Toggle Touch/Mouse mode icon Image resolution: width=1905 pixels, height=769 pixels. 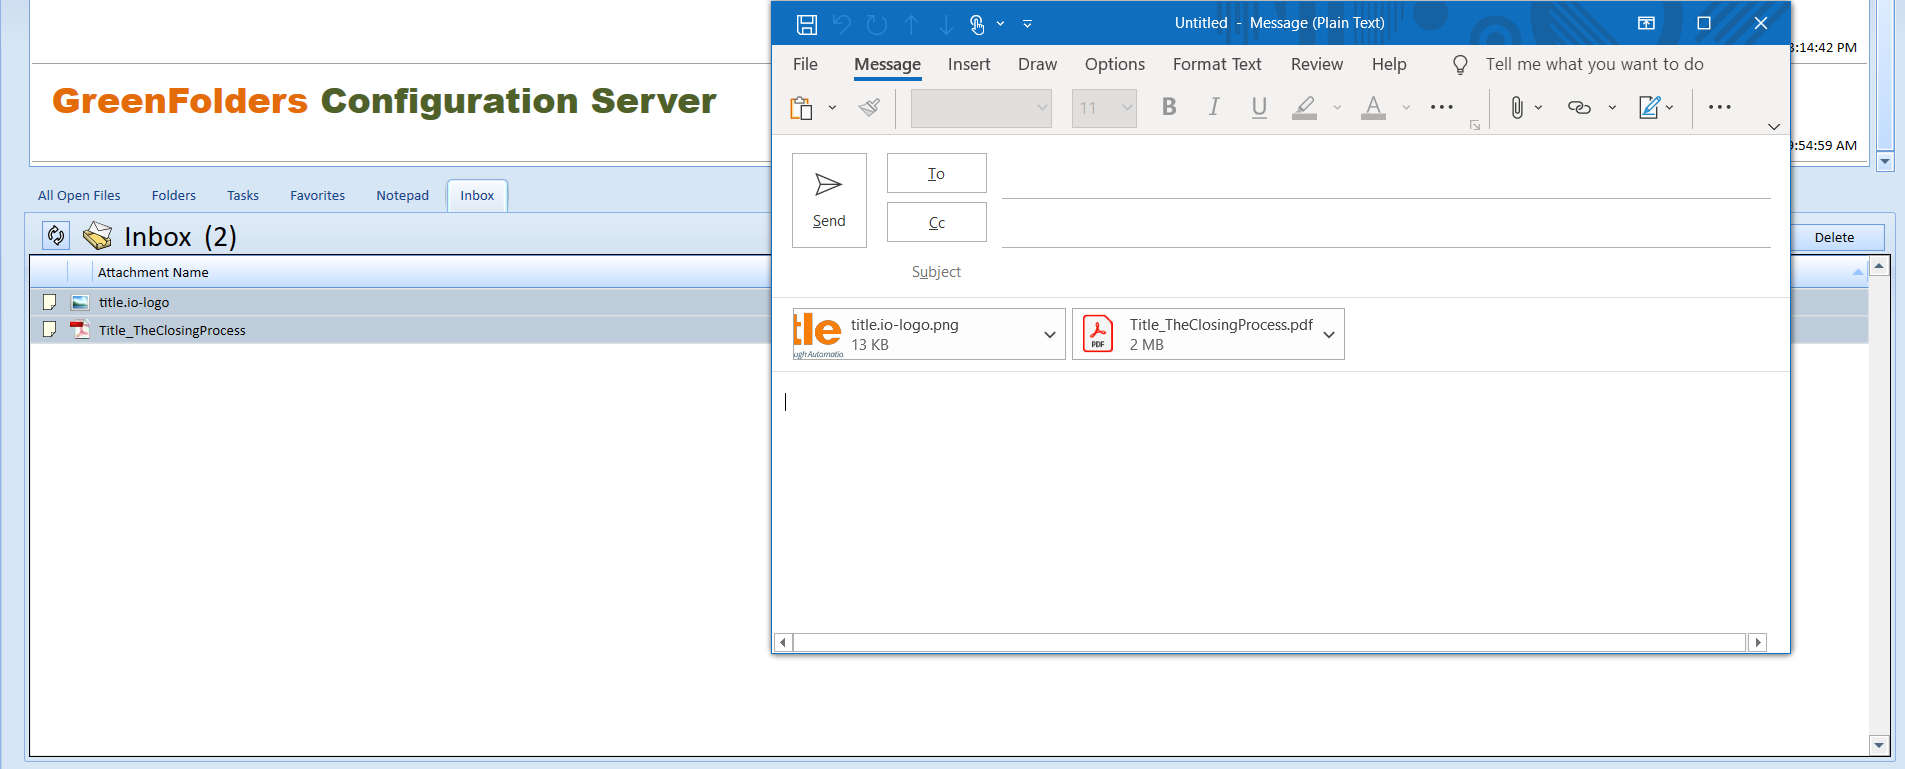point(977,24)
